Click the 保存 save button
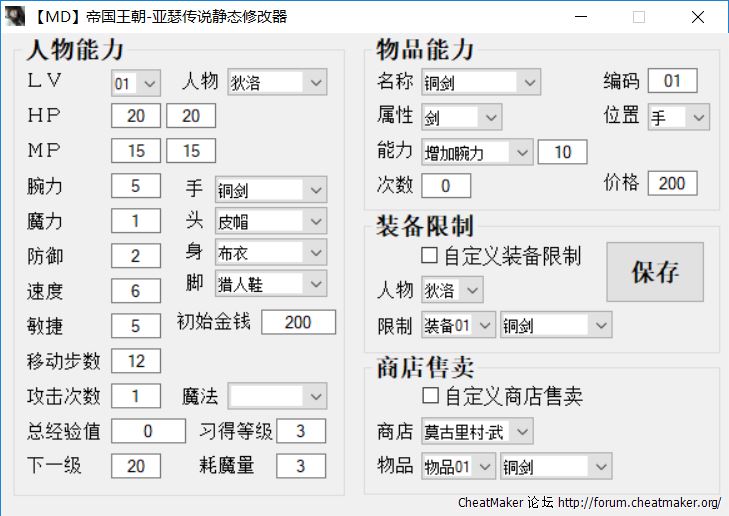This screenshot has height=516, width=729. tap(655, 272)
